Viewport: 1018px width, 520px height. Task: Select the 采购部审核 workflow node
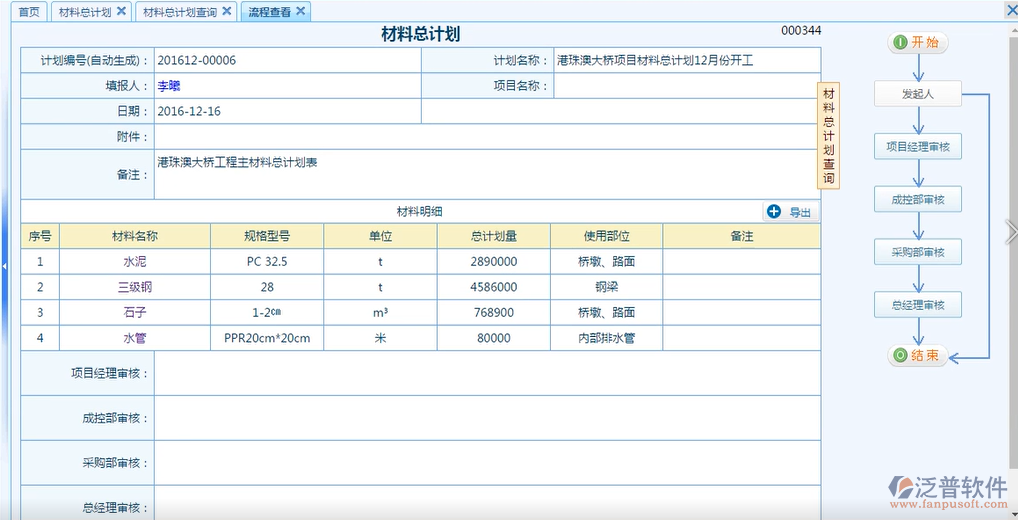click(917, 252)
